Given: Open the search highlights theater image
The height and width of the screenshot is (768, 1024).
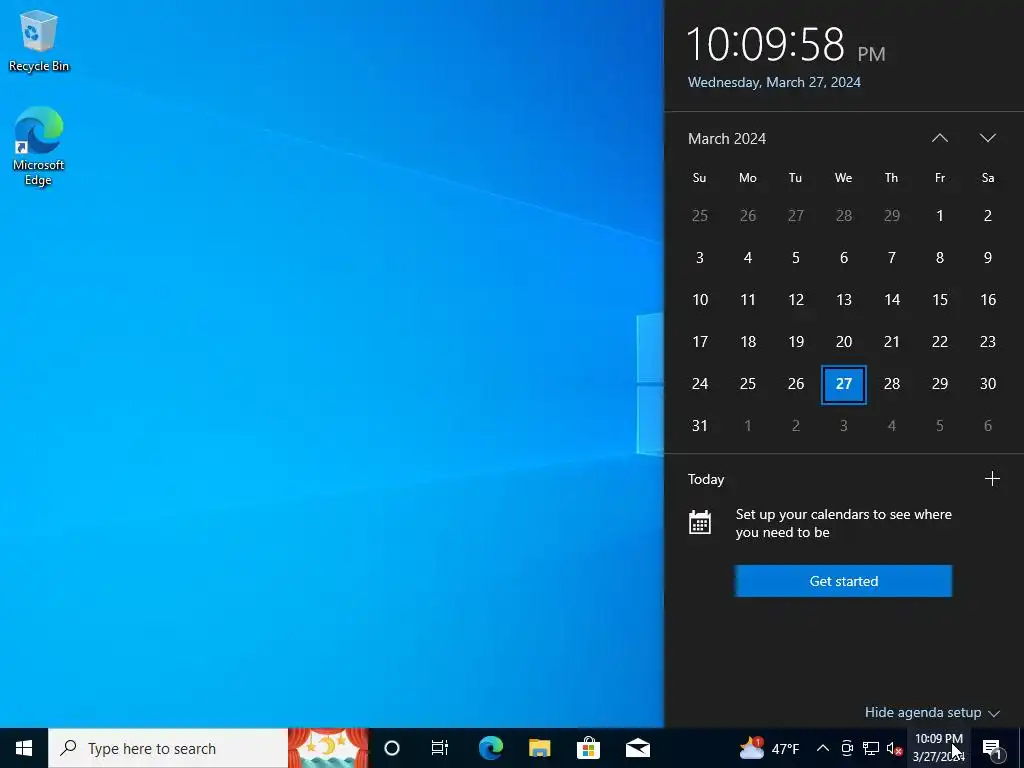Looking at the screenshot, I should click(328, 748).
